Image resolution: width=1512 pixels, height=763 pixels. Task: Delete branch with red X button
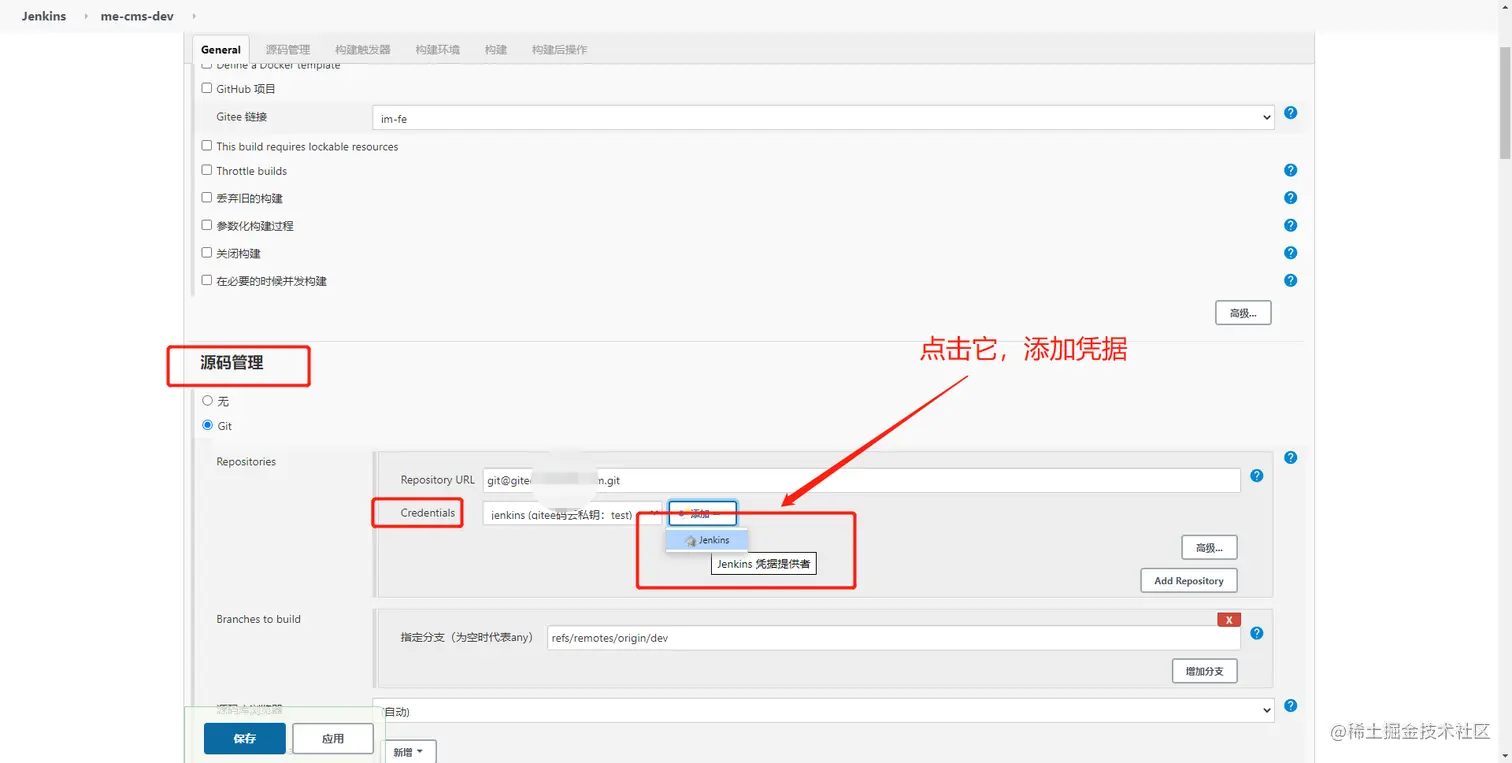pos(1229,619)
